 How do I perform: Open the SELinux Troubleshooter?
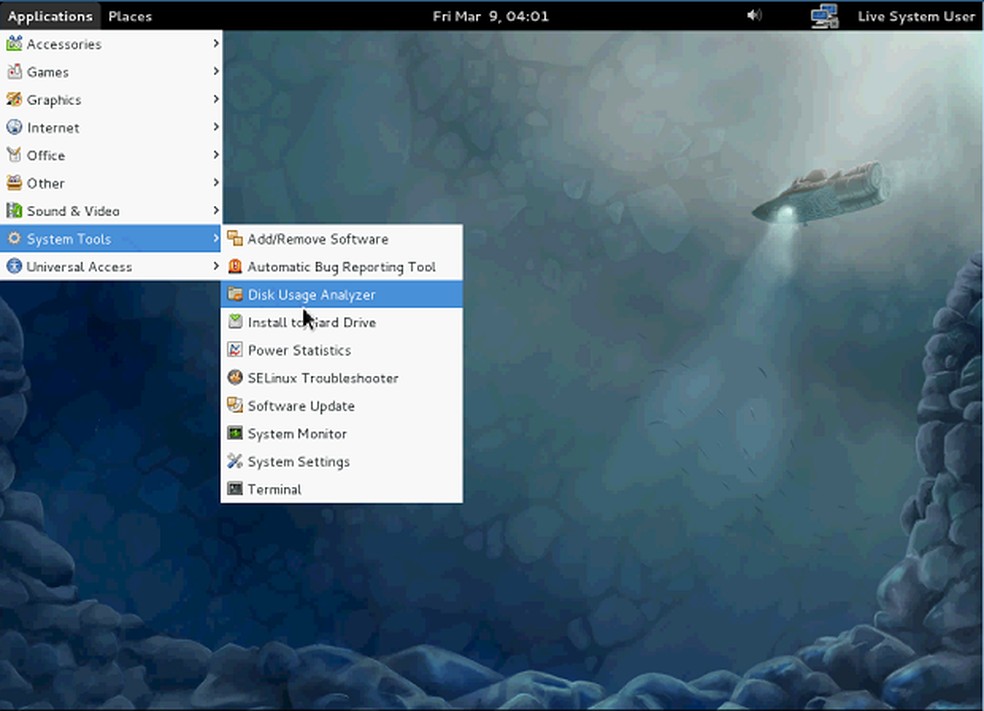point(322,378)
